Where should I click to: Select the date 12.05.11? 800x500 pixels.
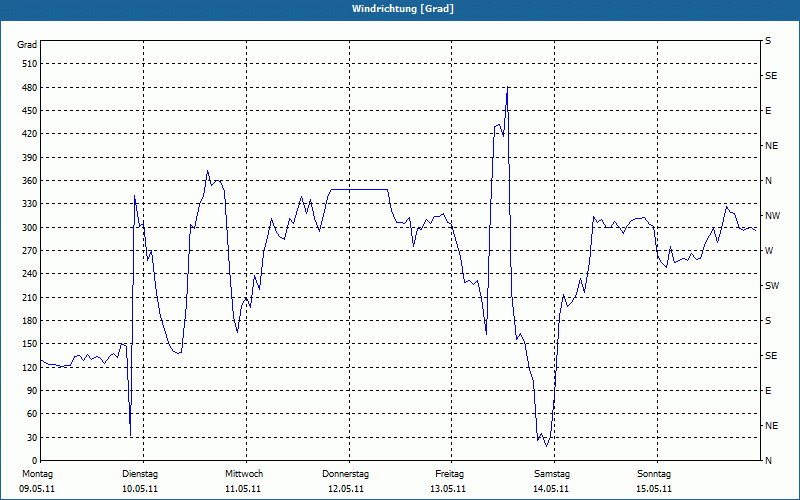pos(346,489)
